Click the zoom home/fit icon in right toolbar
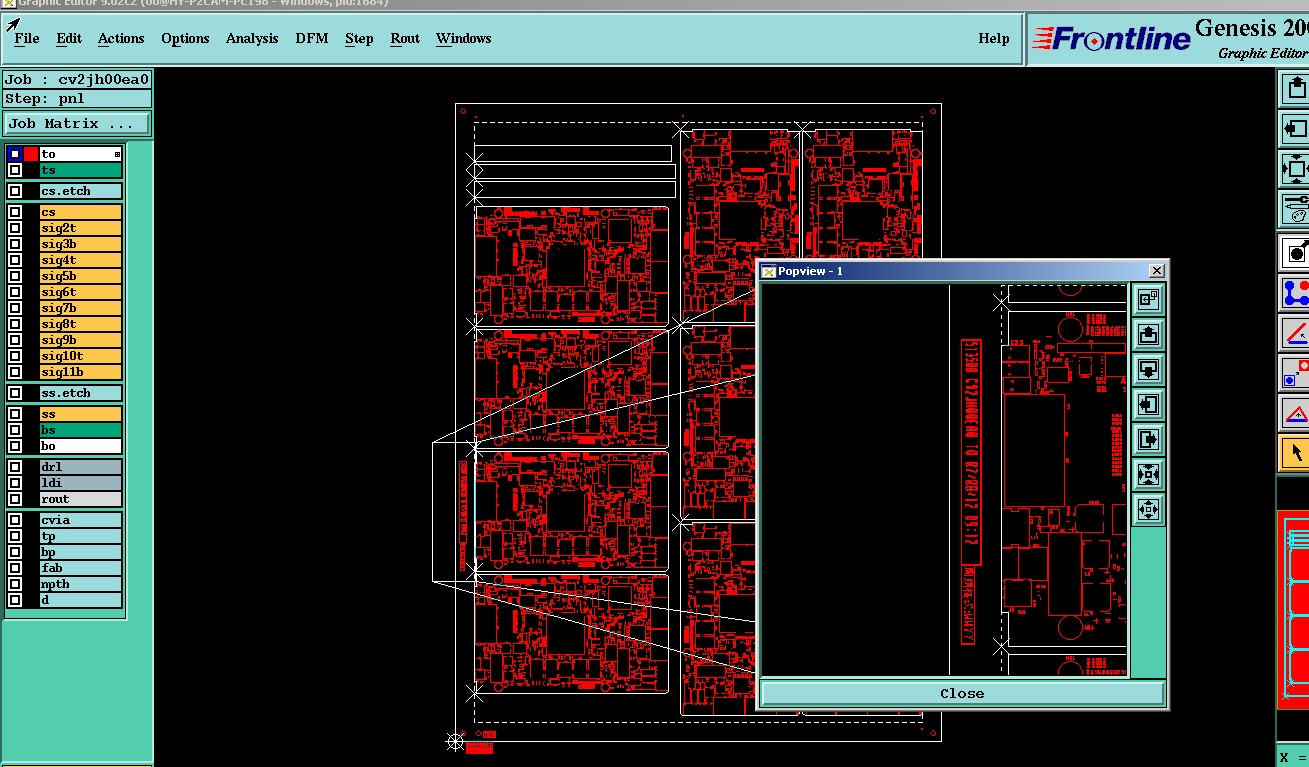The width and height of the screenshot is (1309, 767). pos(1297,169)
